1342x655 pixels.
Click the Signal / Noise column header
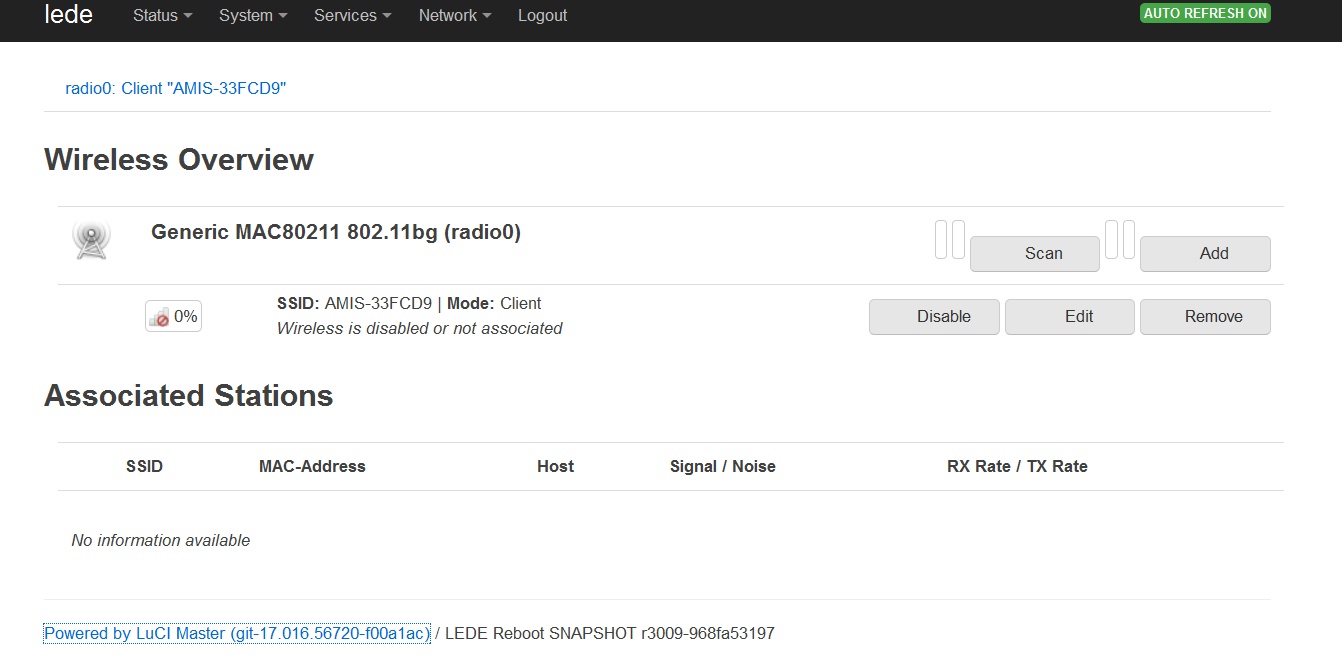coord(722,467)
